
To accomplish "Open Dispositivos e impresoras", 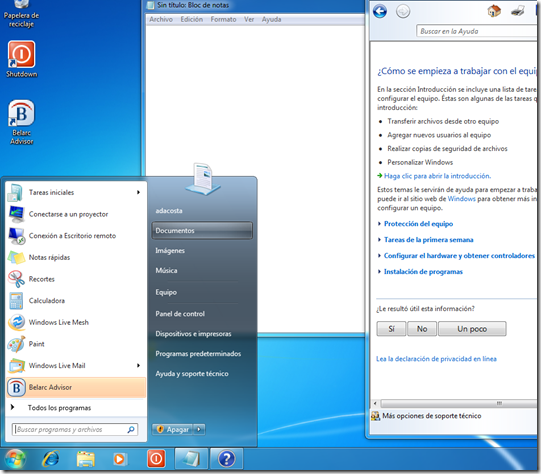I will point(193,334).
